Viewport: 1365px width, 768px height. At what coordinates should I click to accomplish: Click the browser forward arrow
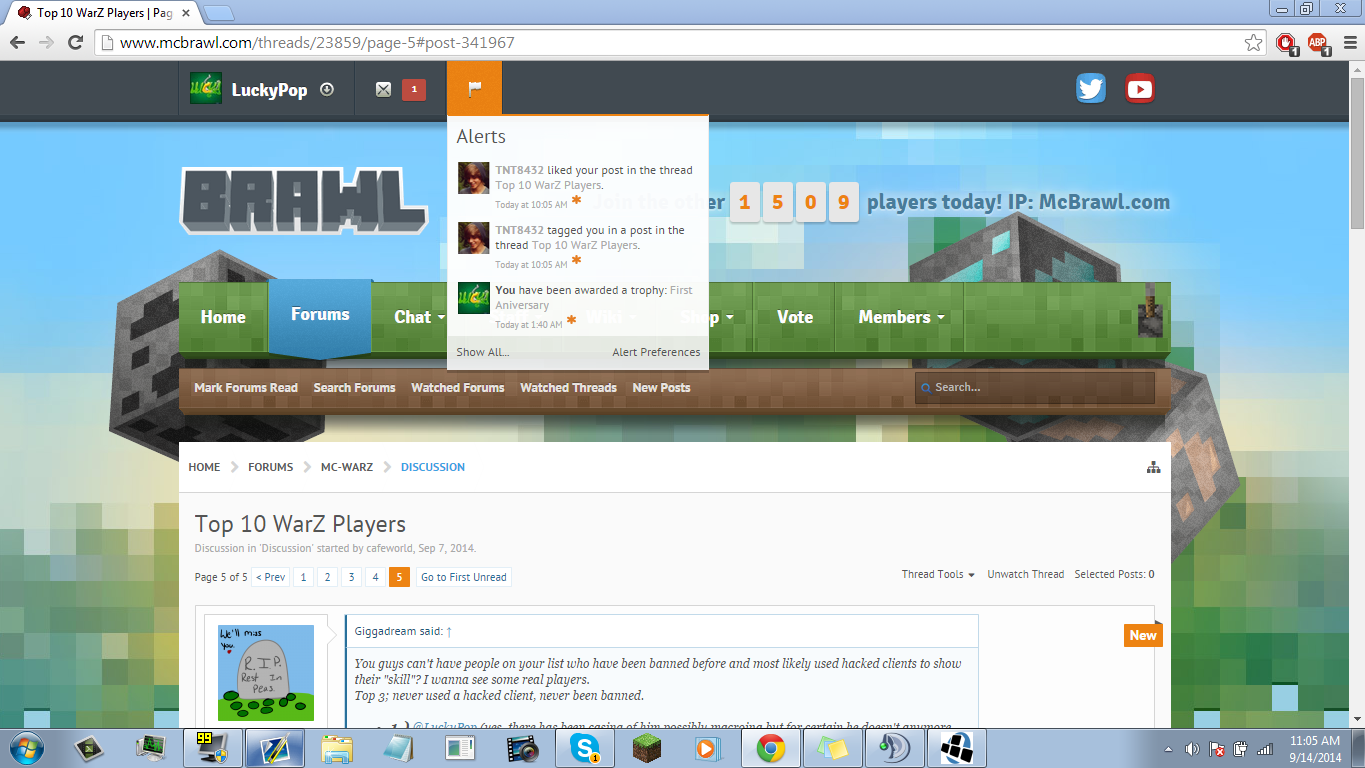[46, 43]
